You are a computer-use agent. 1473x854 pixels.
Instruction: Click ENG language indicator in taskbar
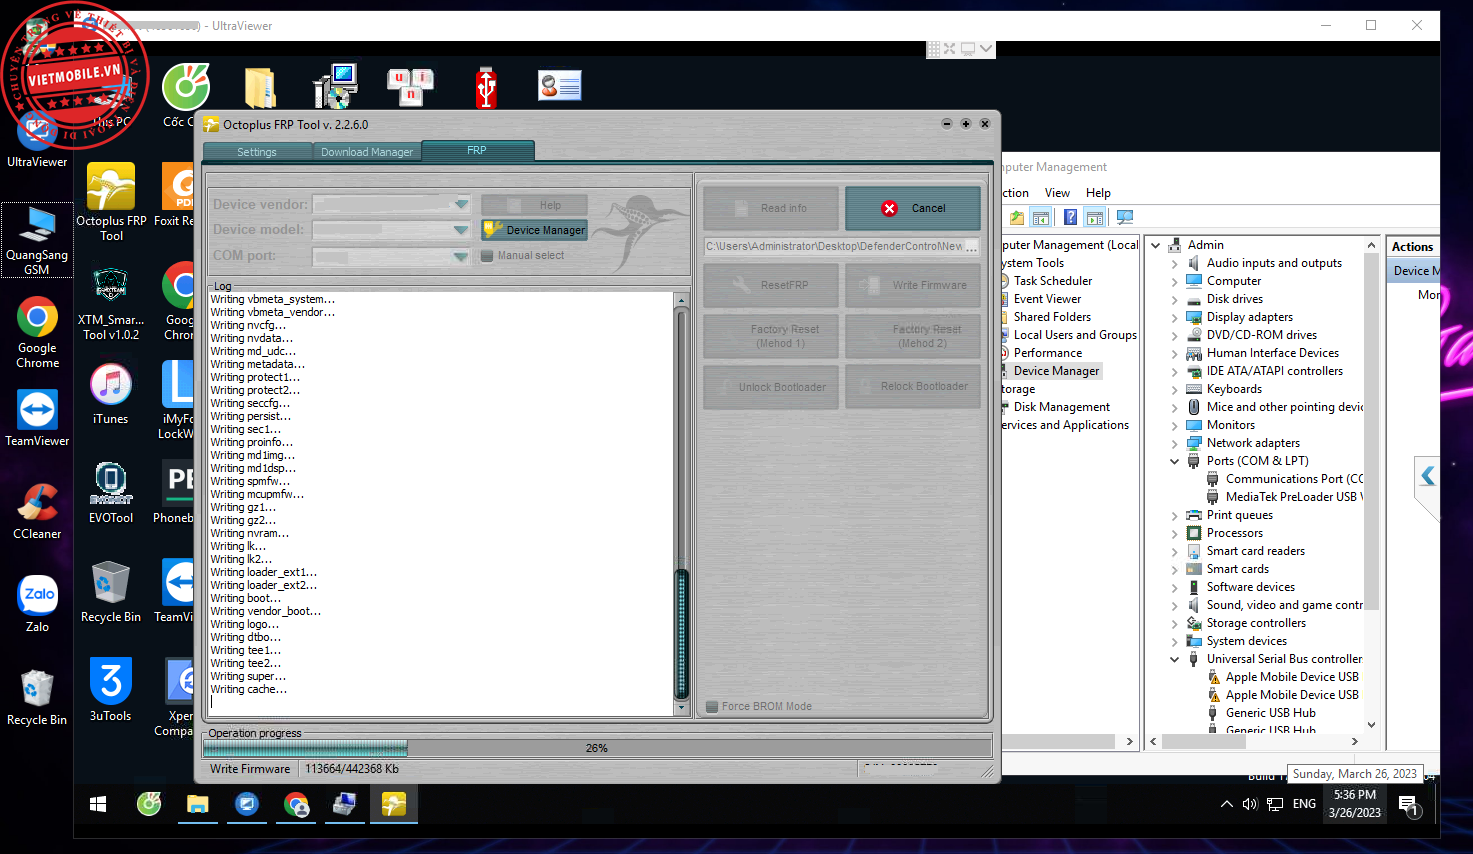[1304, 804]
